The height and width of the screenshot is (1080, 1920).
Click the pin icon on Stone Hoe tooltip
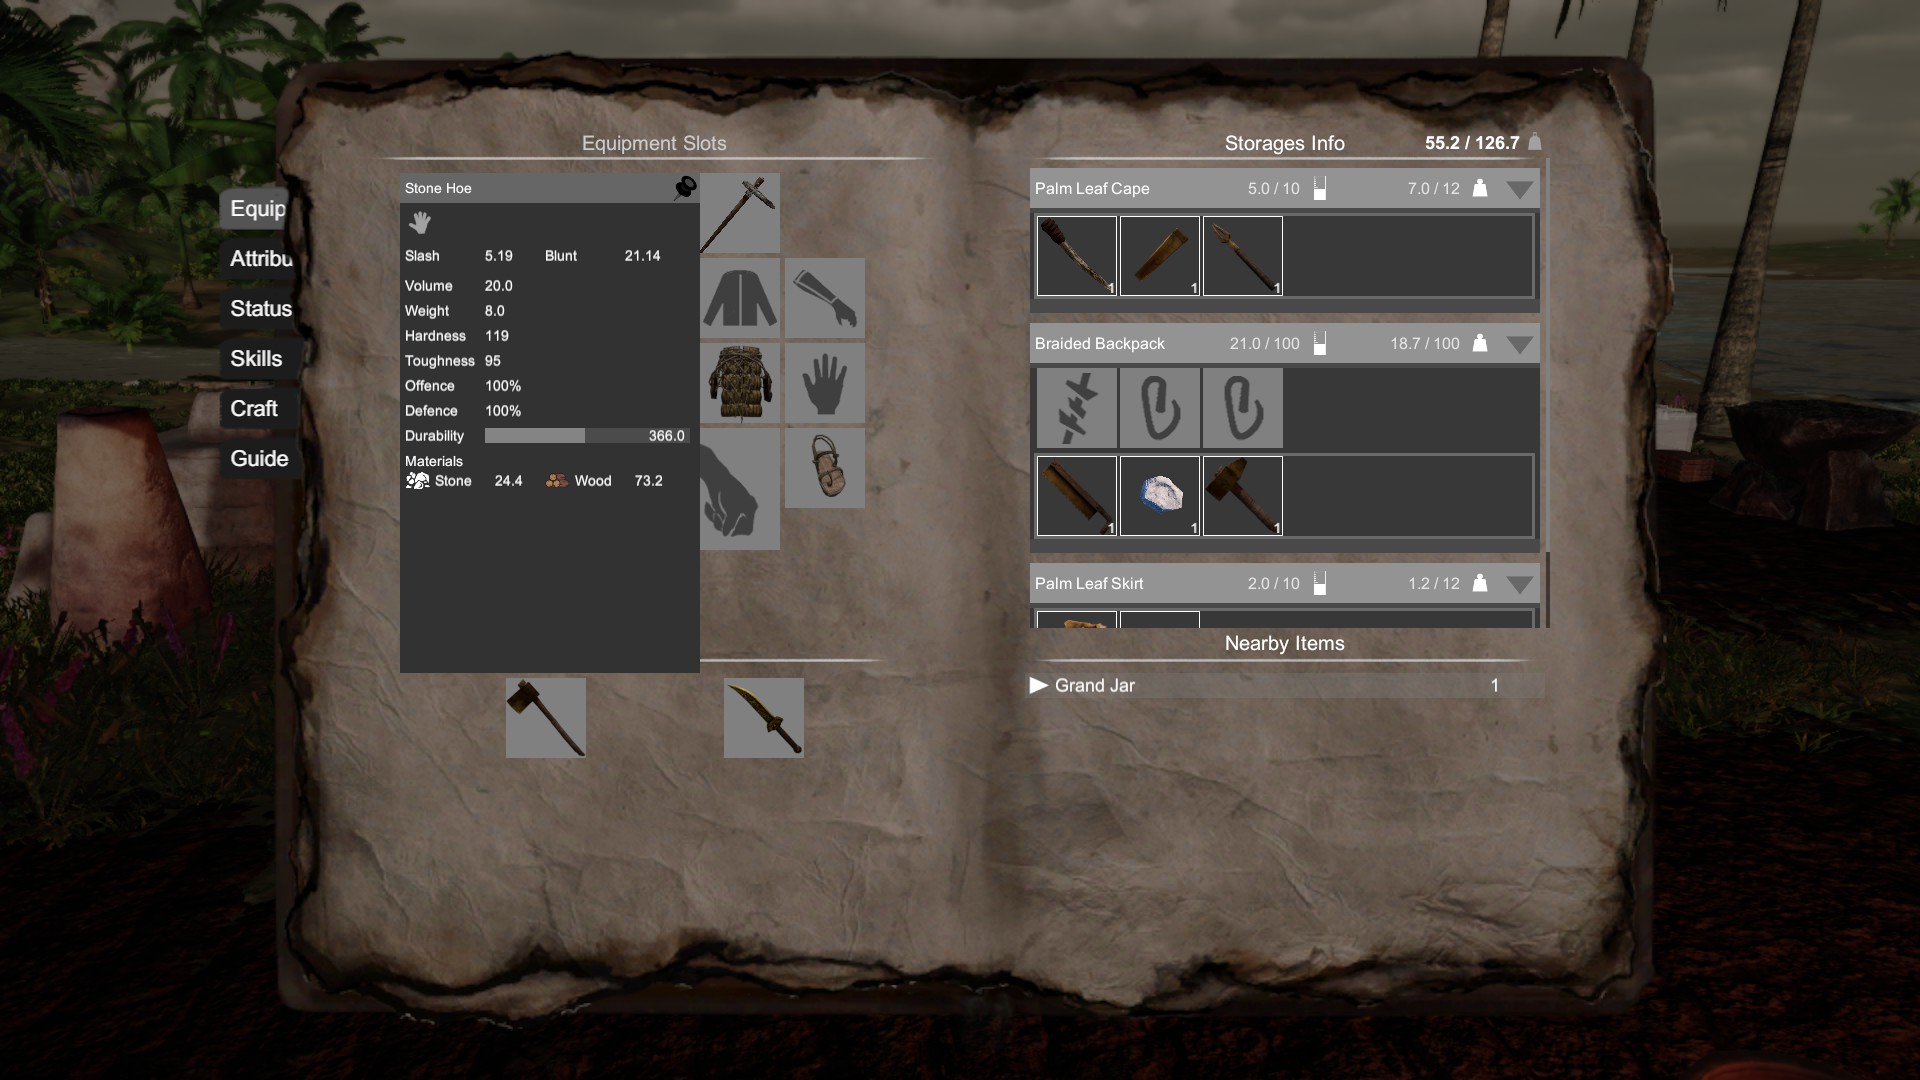click(x=685, y=188)
